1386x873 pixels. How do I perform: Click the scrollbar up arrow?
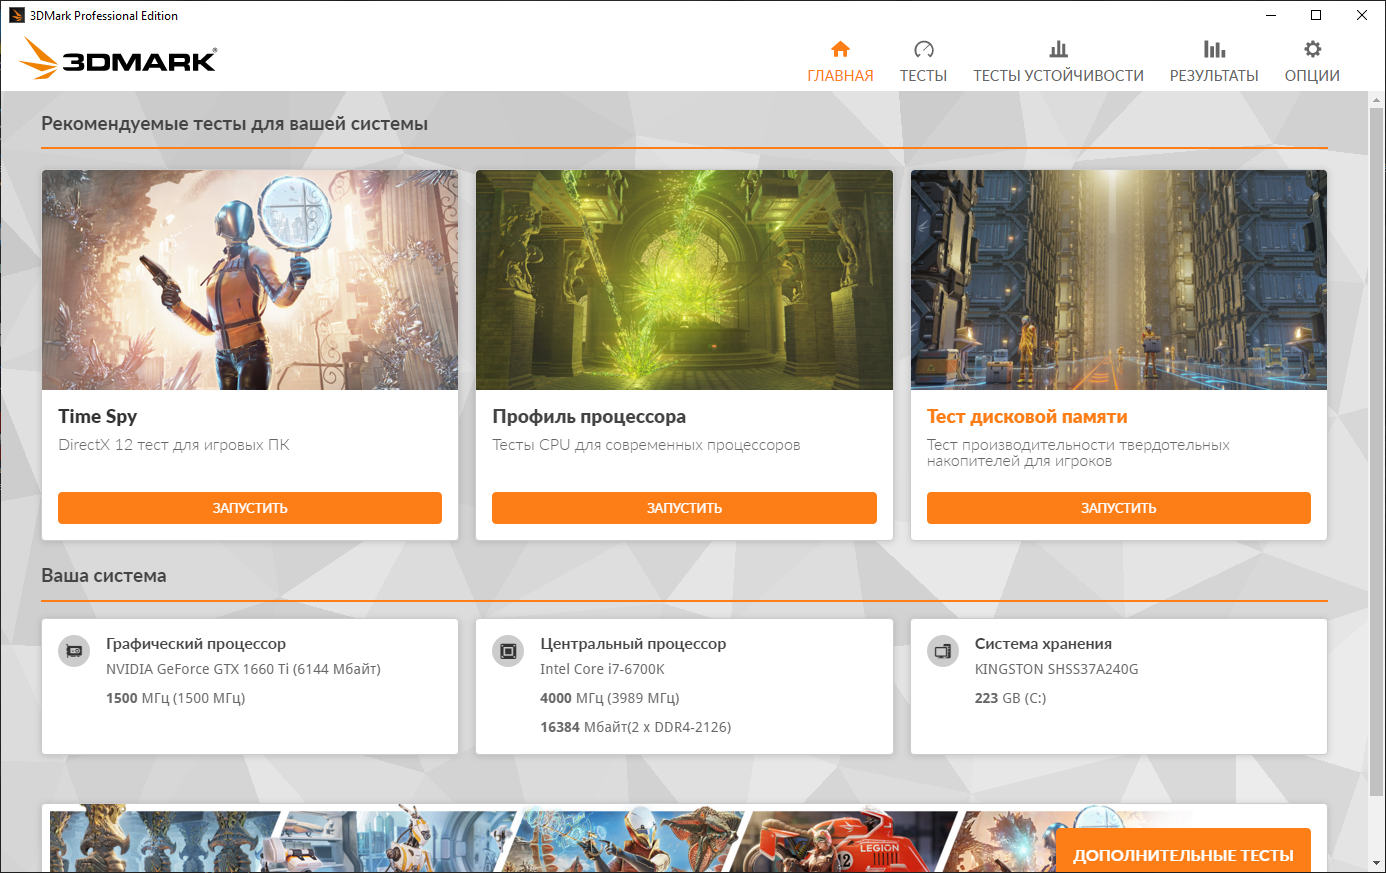click(1376, 101)
